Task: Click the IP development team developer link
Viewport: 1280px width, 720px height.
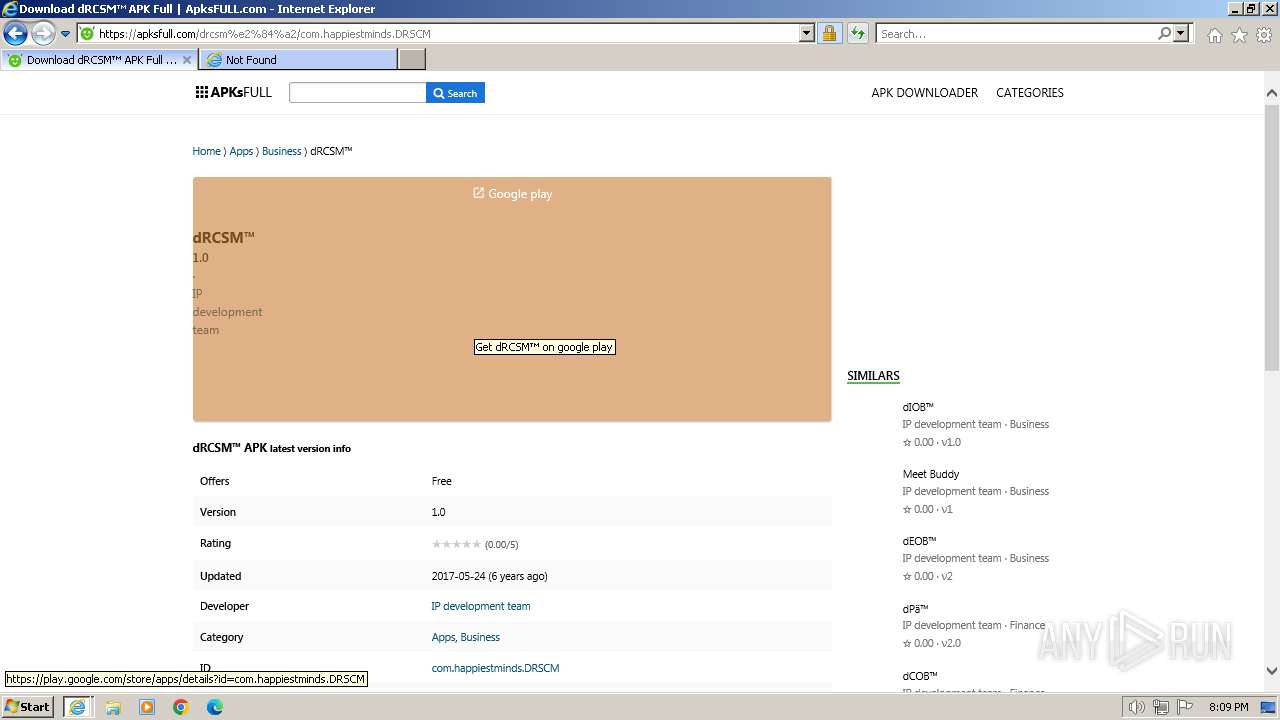Action: coord(481,606)
